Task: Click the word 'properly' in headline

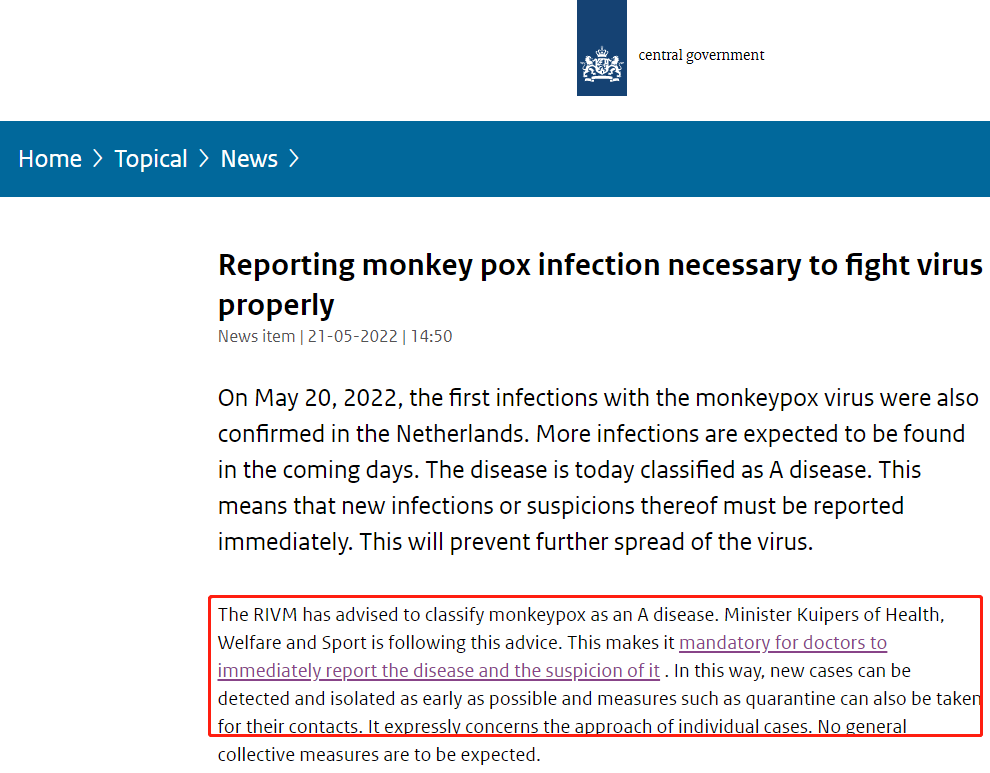Action: pos(276,304)
